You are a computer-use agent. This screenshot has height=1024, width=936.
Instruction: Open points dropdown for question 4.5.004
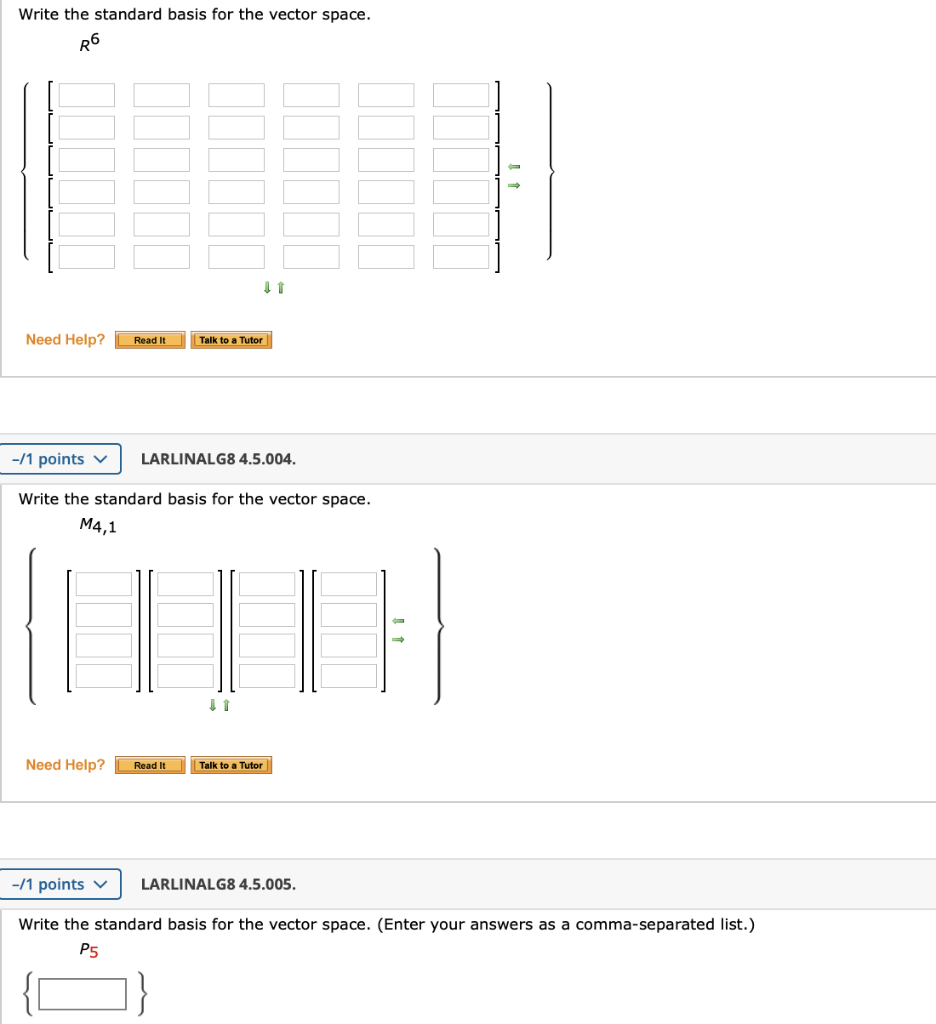coord(60,459)
